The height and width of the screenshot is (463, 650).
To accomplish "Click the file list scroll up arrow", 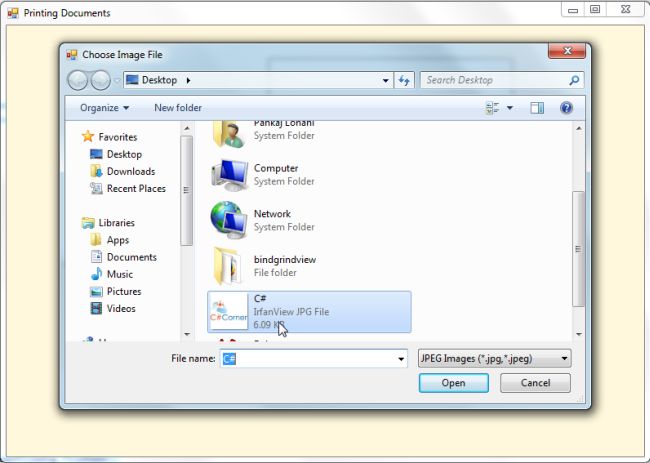I will [579, 128].
